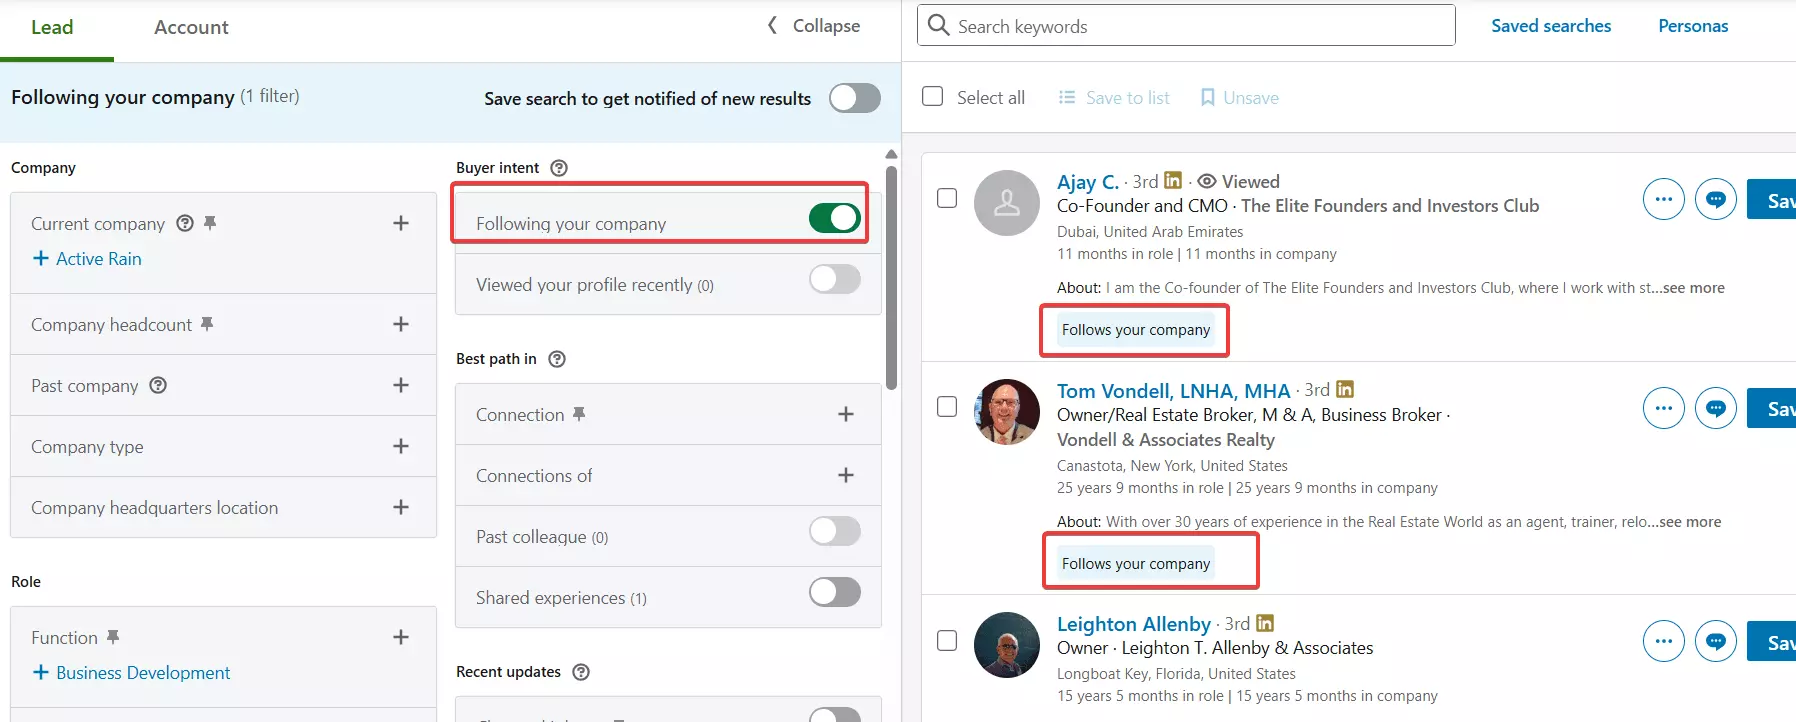Screen dimensions: 1796x722
Task: Expand the Connection filter
Action: click(846, 414)
